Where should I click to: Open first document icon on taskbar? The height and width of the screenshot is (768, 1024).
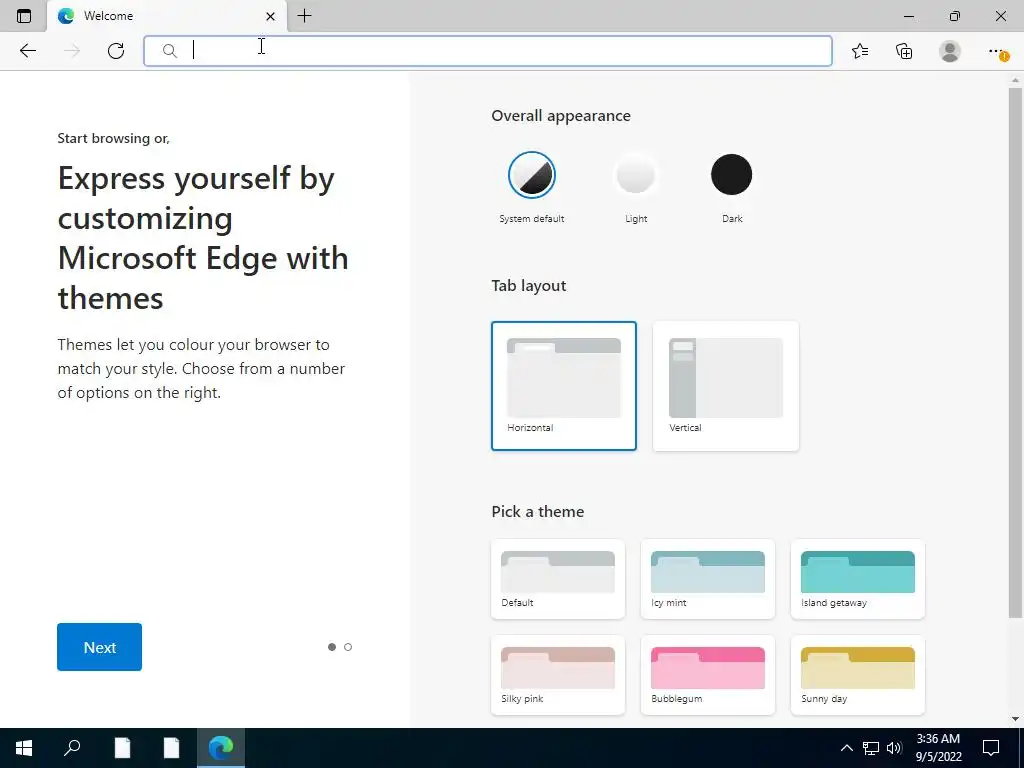coord(122,748)
